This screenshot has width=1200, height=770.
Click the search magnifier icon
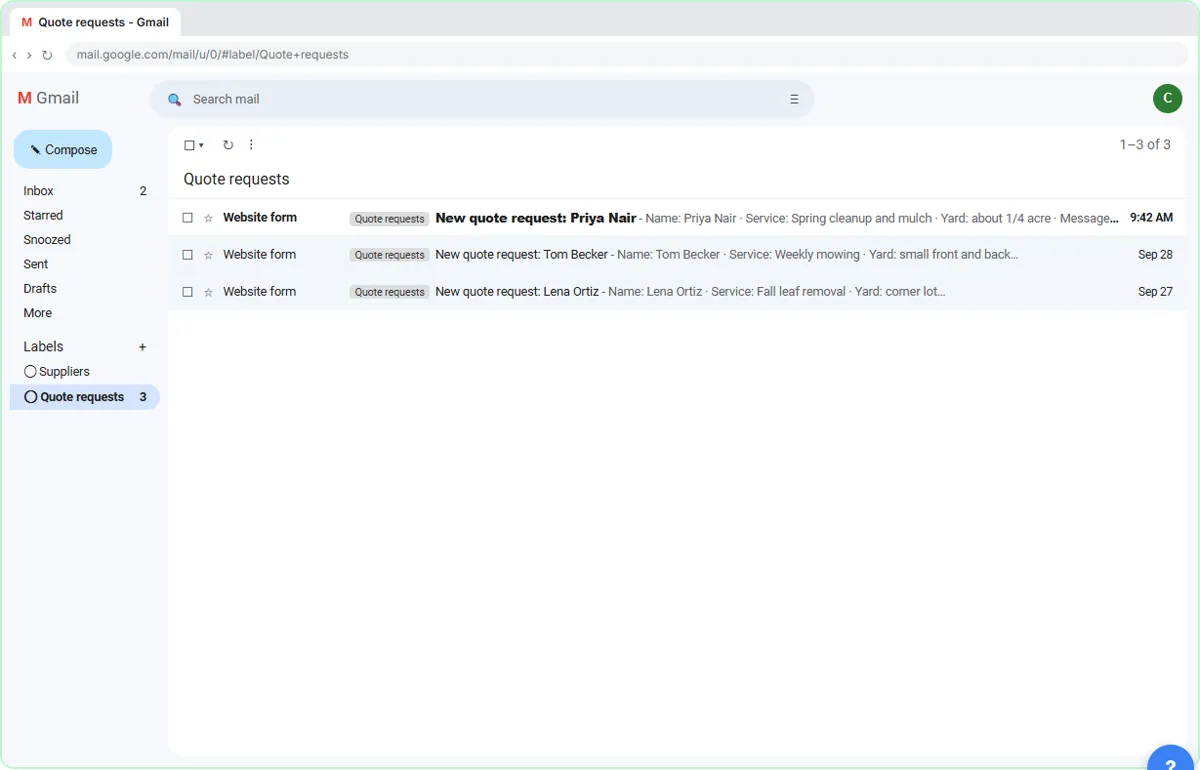pyautogui.click(x=175, y=99)
